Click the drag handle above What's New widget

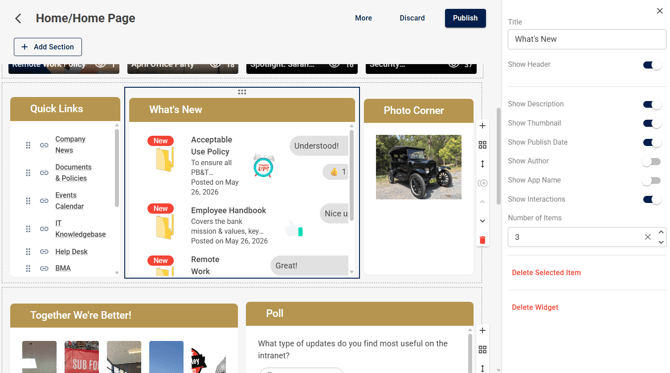(242, 92)
